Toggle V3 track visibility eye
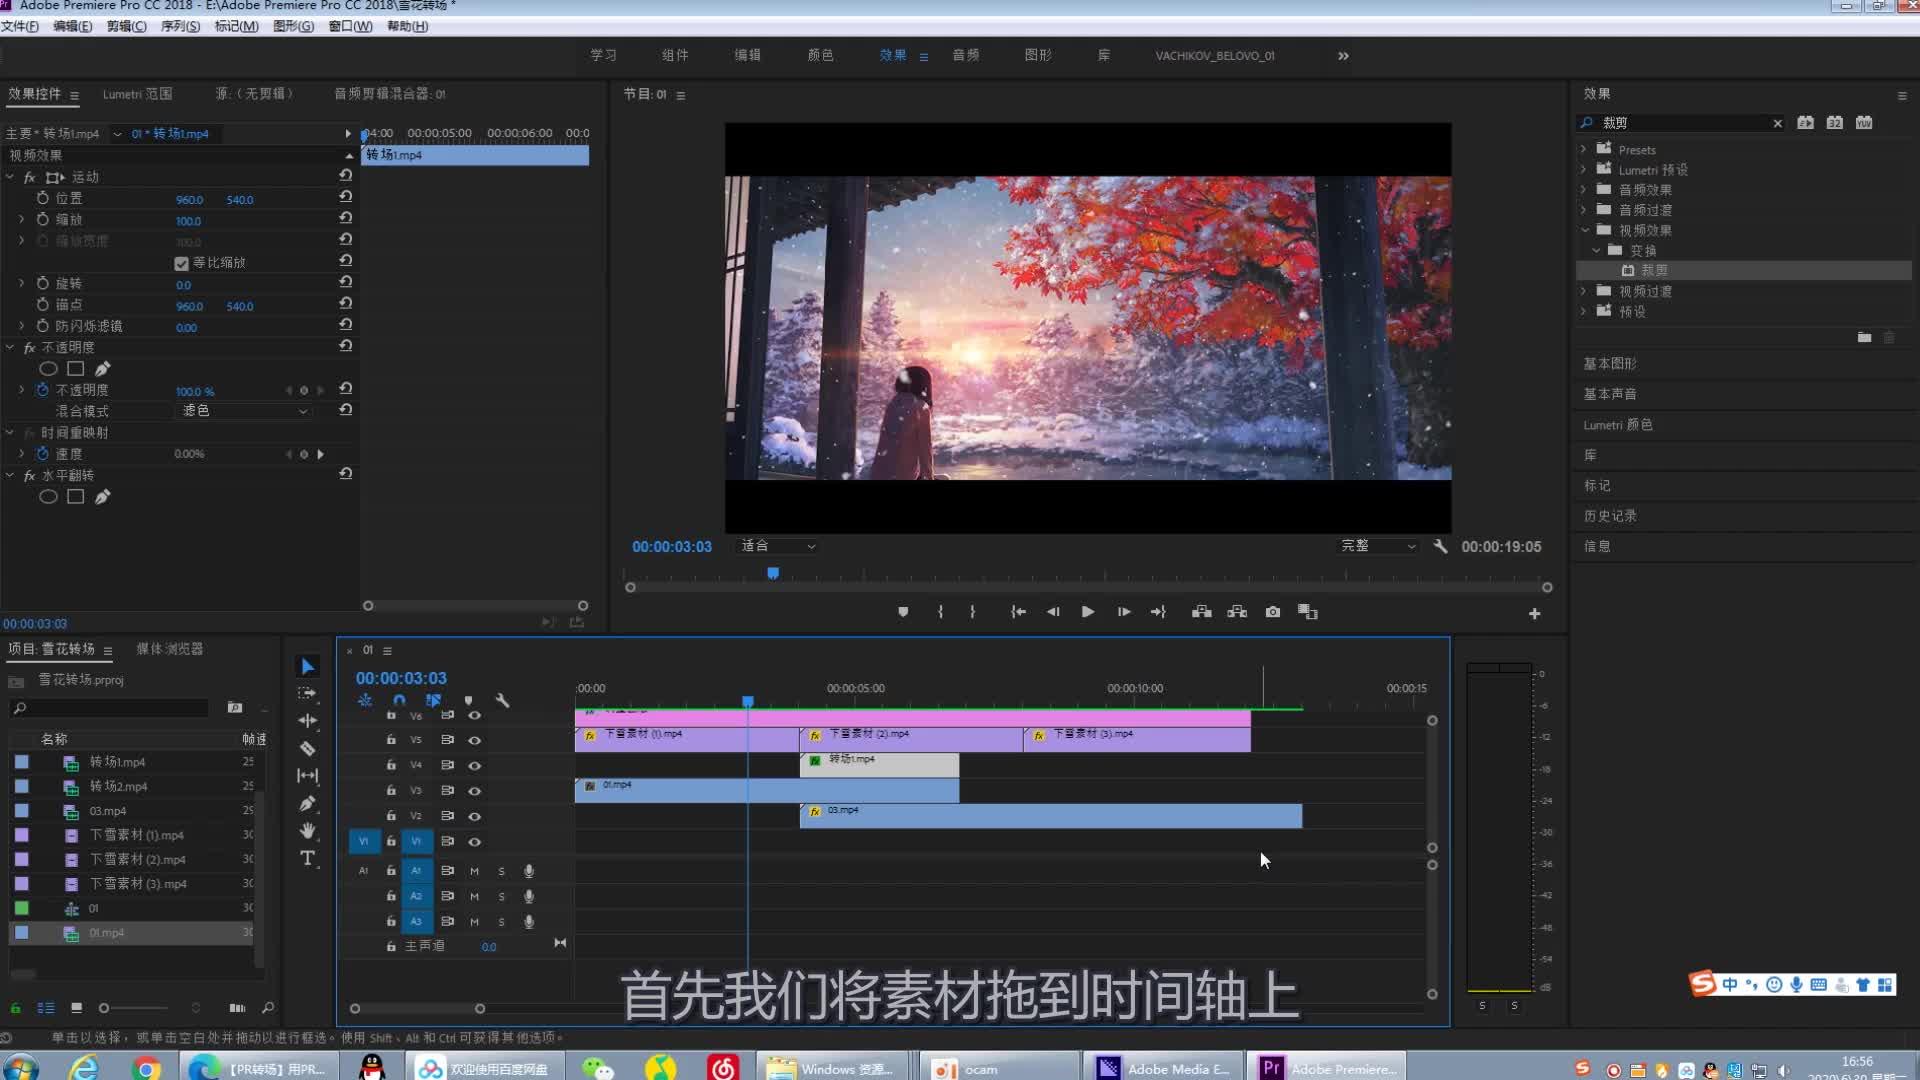 click(x=475, y=791)
